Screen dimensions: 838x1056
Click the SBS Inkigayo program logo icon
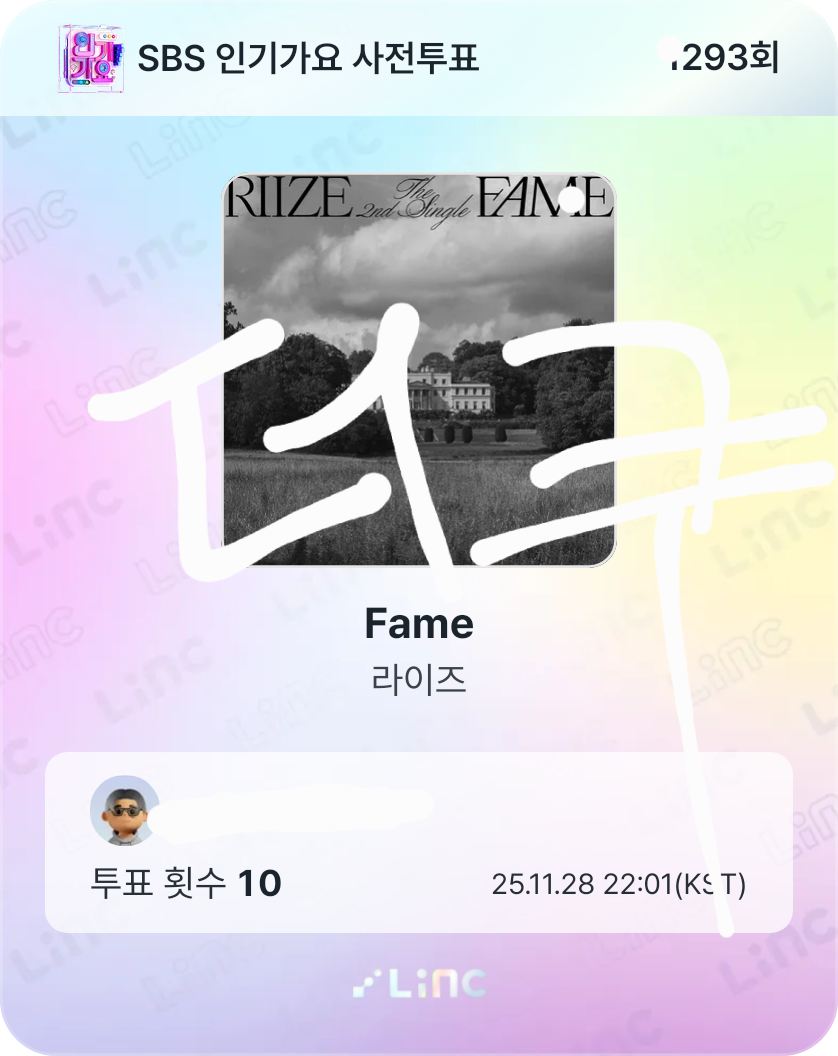click(91, 59)
